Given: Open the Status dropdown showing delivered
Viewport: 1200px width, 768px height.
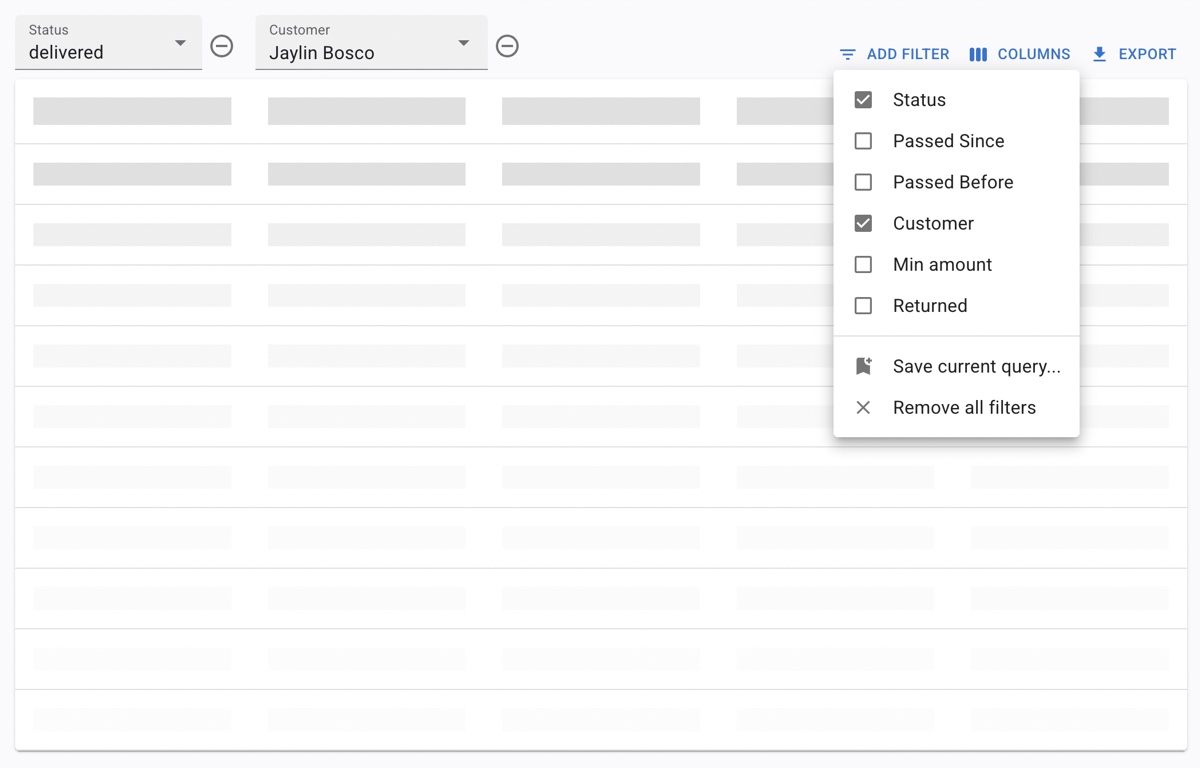Looking at the screenshot, I should [108, 43].
